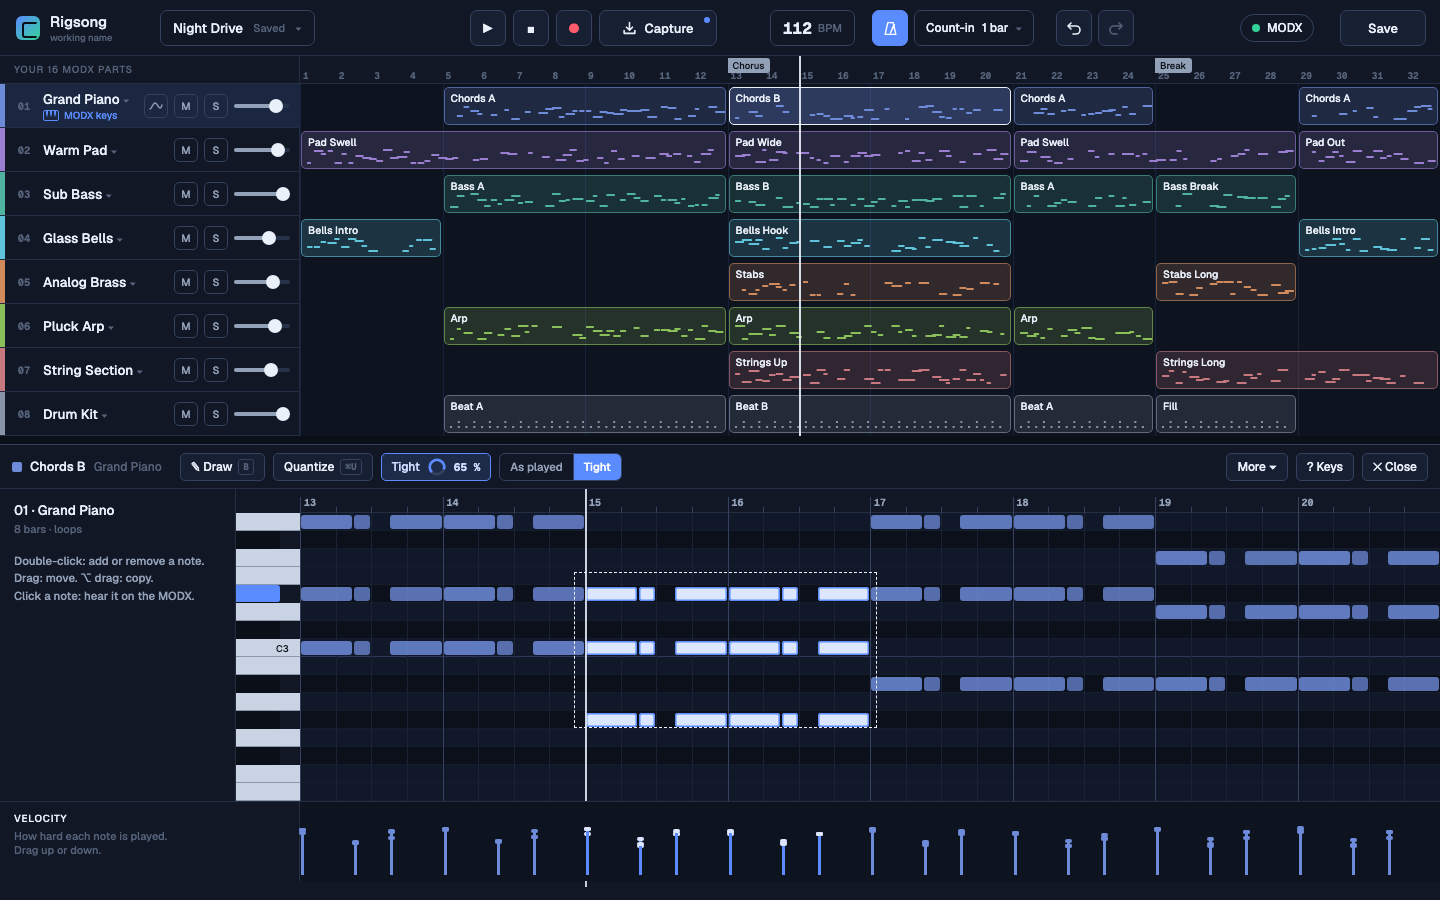Select the Stabs Long clip

click(x=1226, y=282)
